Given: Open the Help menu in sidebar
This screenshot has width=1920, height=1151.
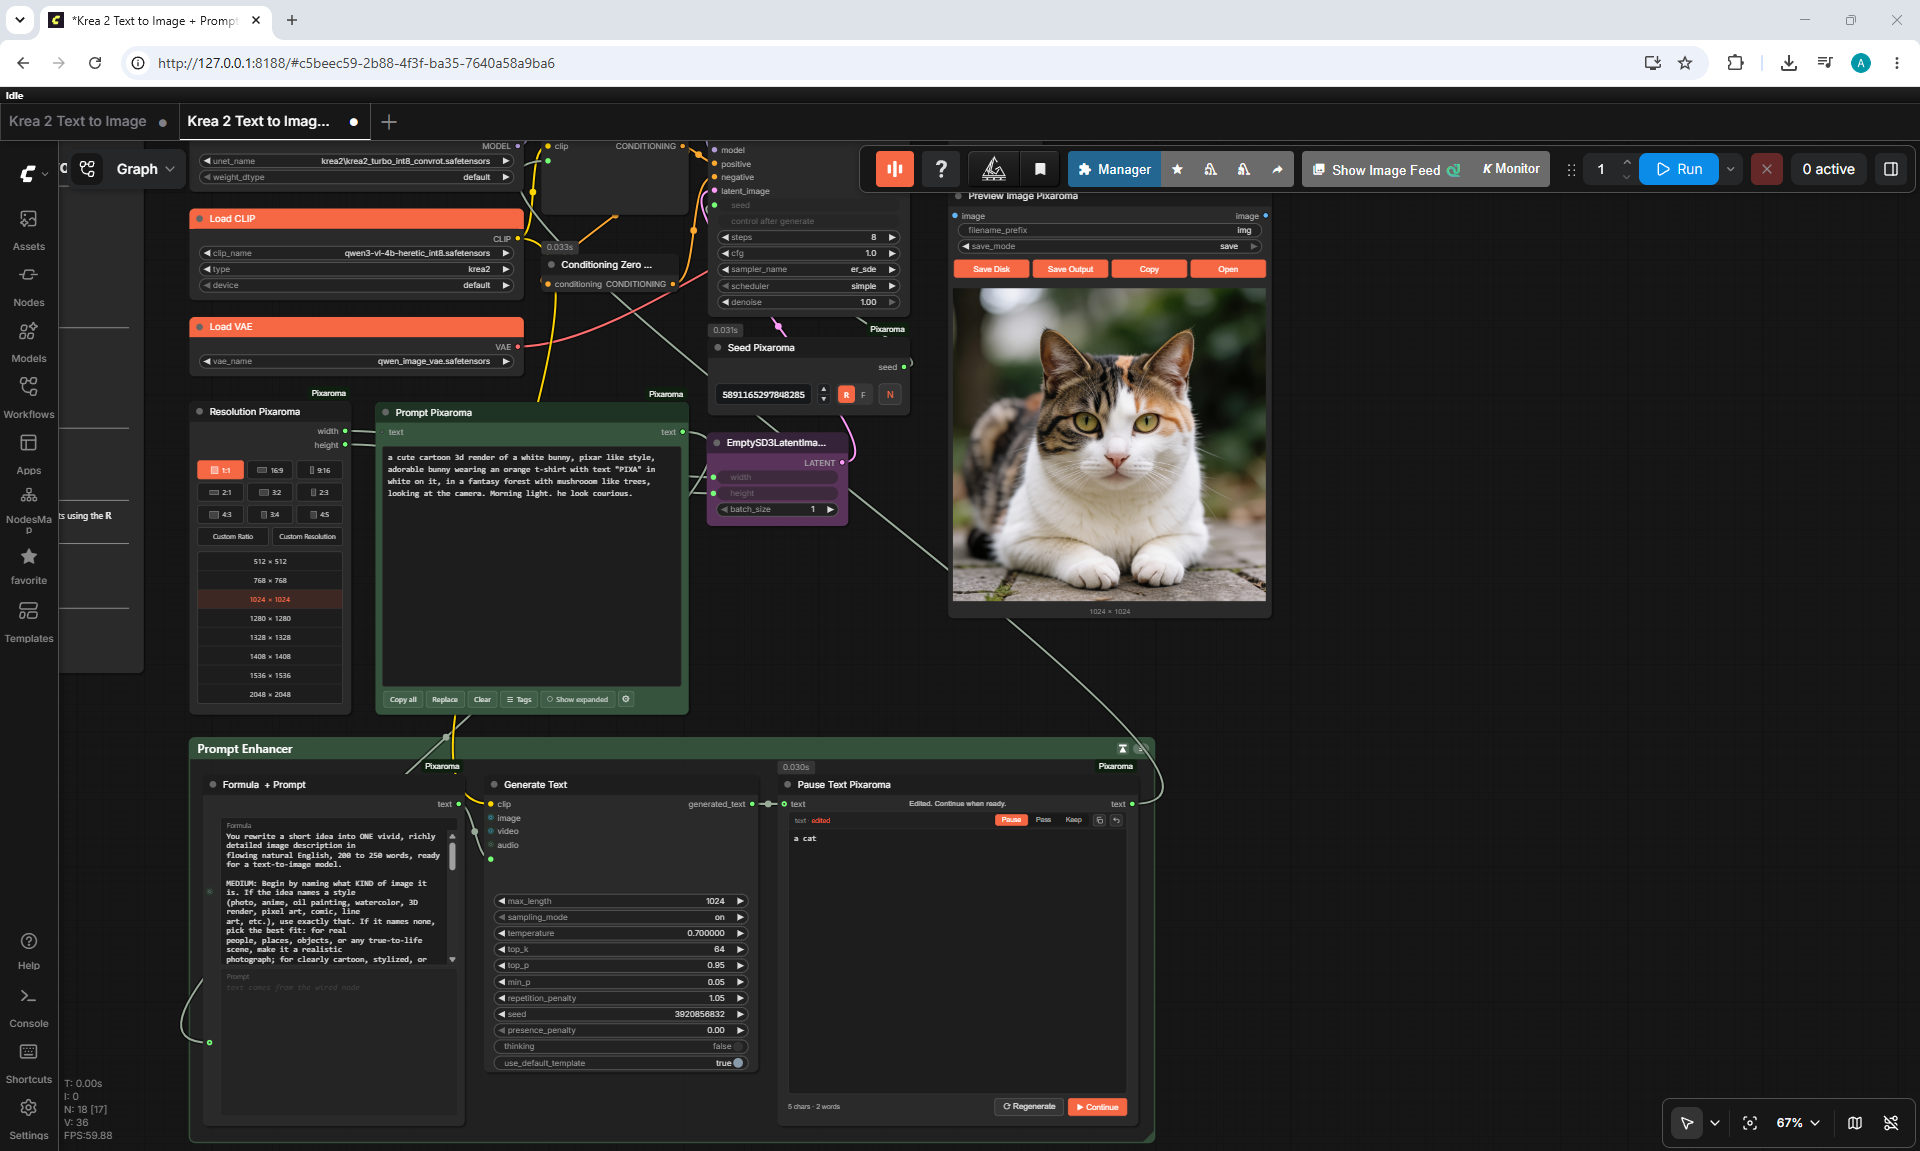Looking at the screenshot, I should pyautogui.click(x=29, y=951).
